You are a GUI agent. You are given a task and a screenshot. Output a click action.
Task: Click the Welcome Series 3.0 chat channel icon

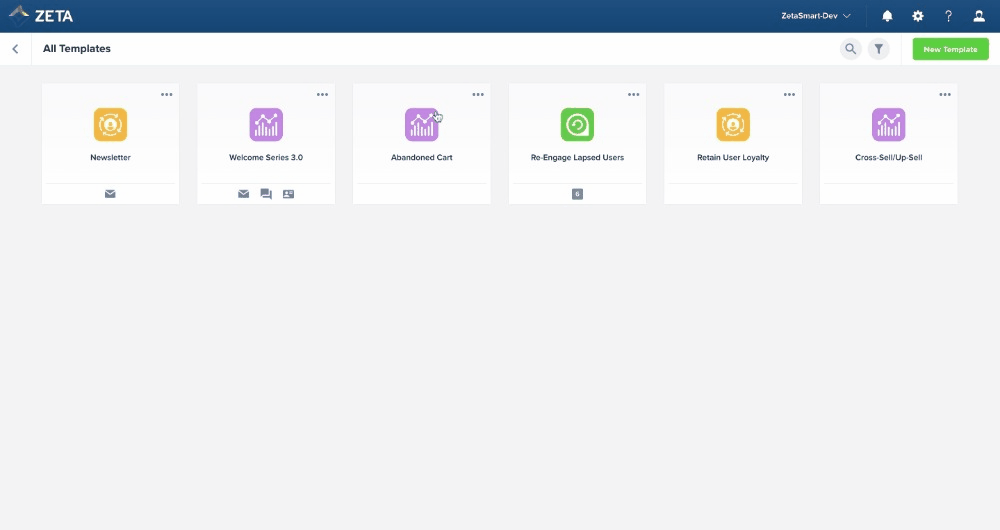point(266,194)
